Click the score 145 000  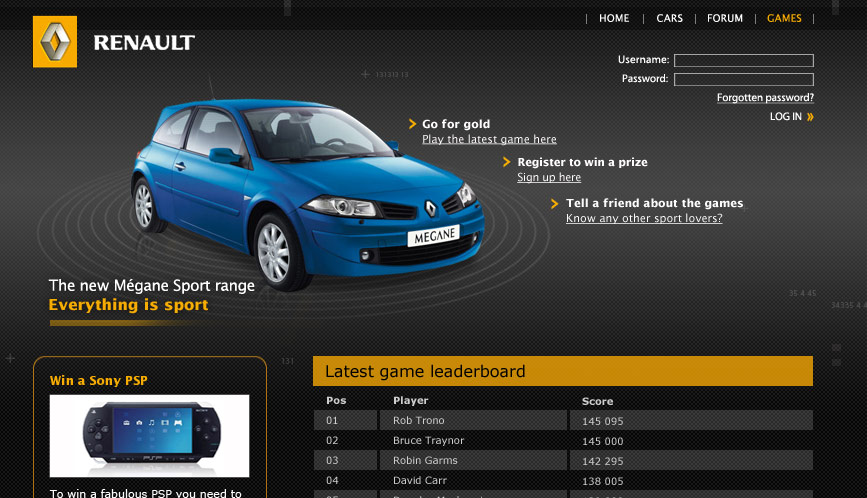602,441
